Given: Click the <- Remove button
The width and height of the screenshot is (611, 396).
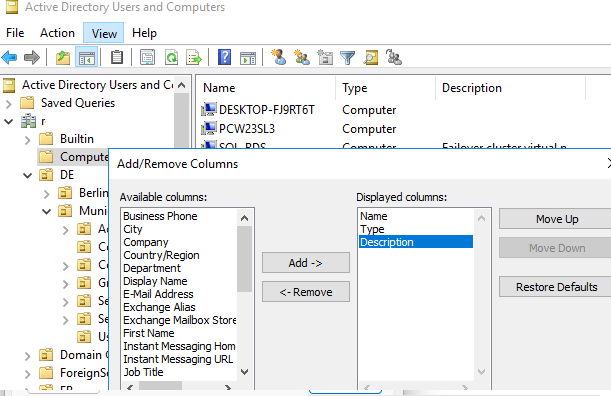Looking at the screenshot, I should 306,292.
